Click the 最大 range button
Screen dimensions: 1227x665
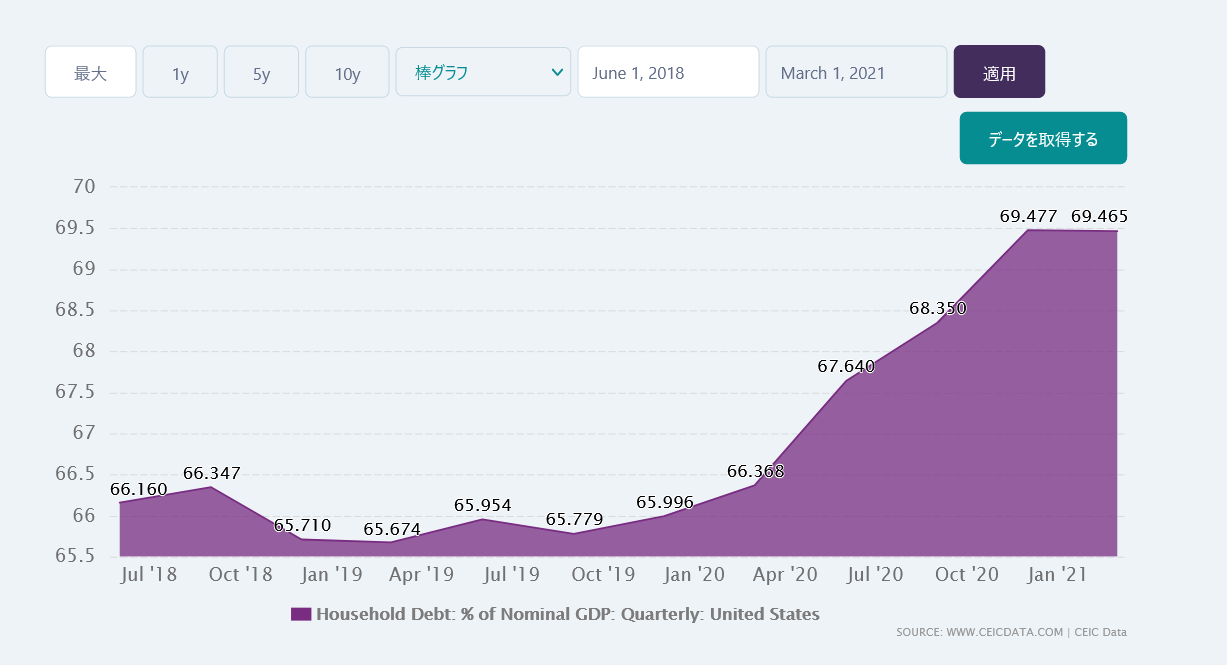pyautogui.click(x=90, y=72)
